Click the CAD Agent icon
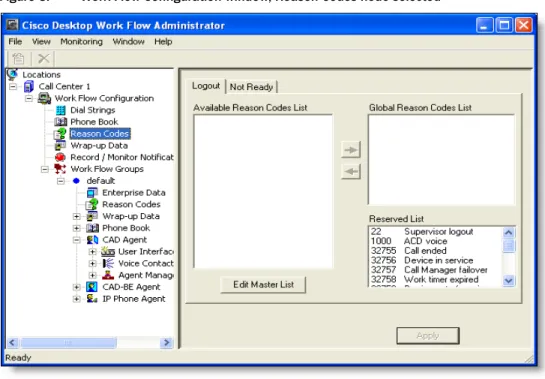 click(x=92, y=240)
